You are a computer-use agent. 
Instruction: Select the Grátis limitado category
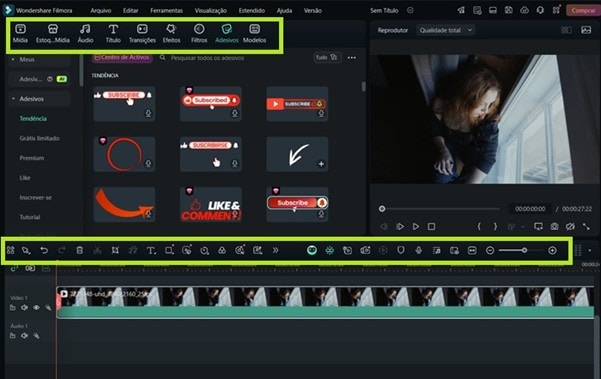pyautogui.click(x=39, y=138)
